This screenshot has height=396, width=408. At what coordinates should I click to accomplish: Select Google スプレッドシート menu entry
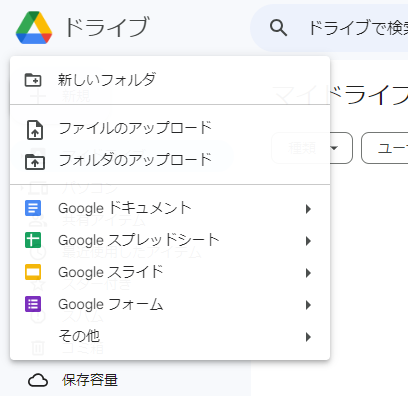click(170, 240)
